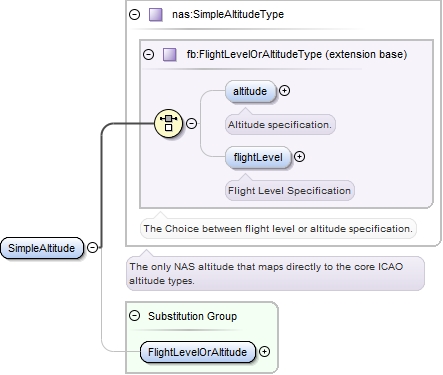Screen dimensions: 443x375
Task: Expand the FlightLevelOrAltitude element
Action: pyautogui.click(x=264, y=352)
